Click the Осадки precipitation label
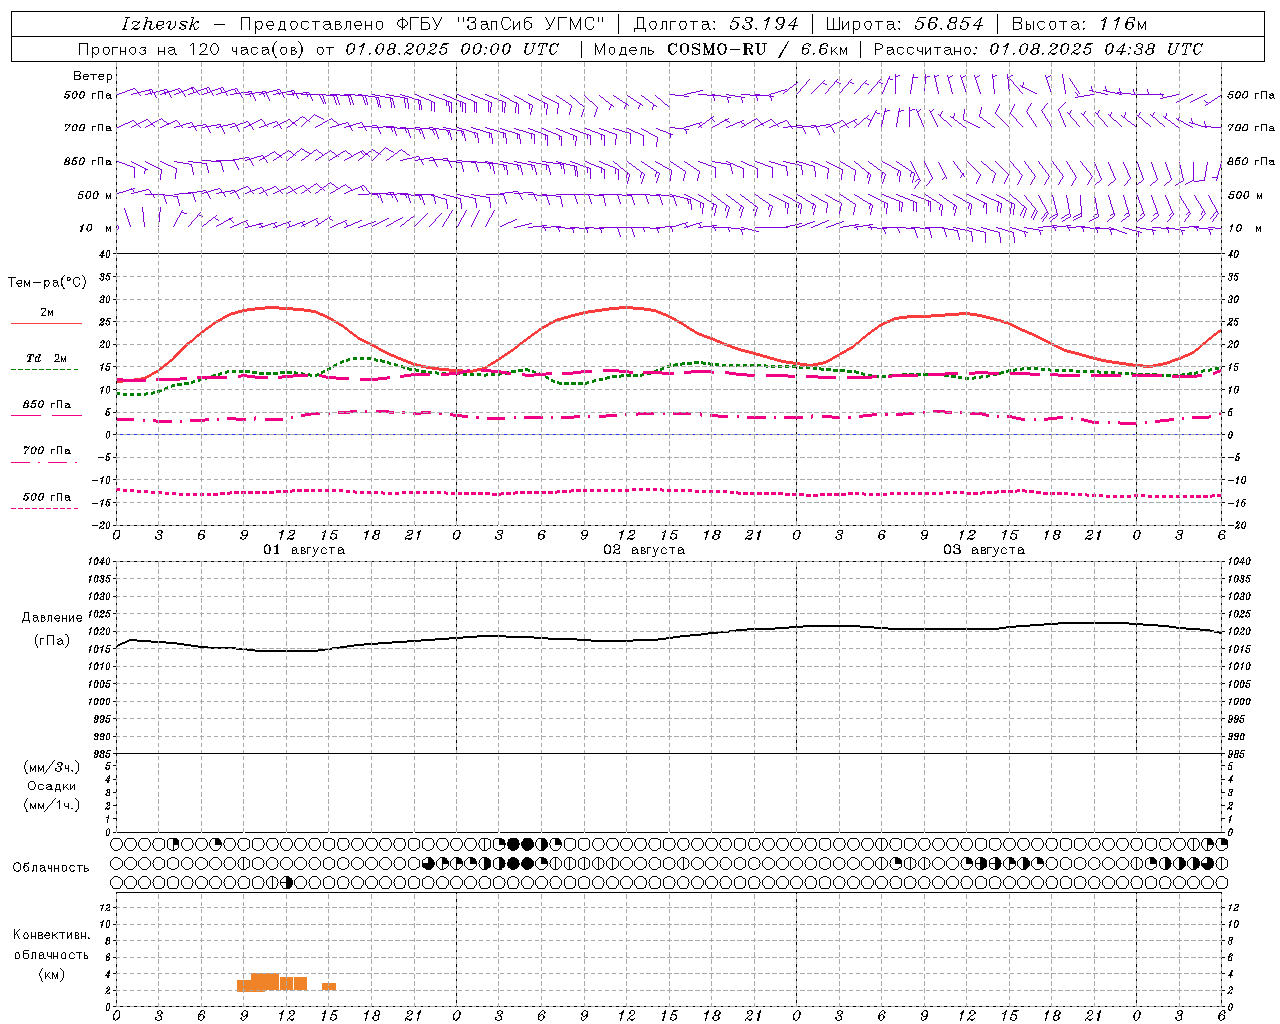 click(52, 786)
